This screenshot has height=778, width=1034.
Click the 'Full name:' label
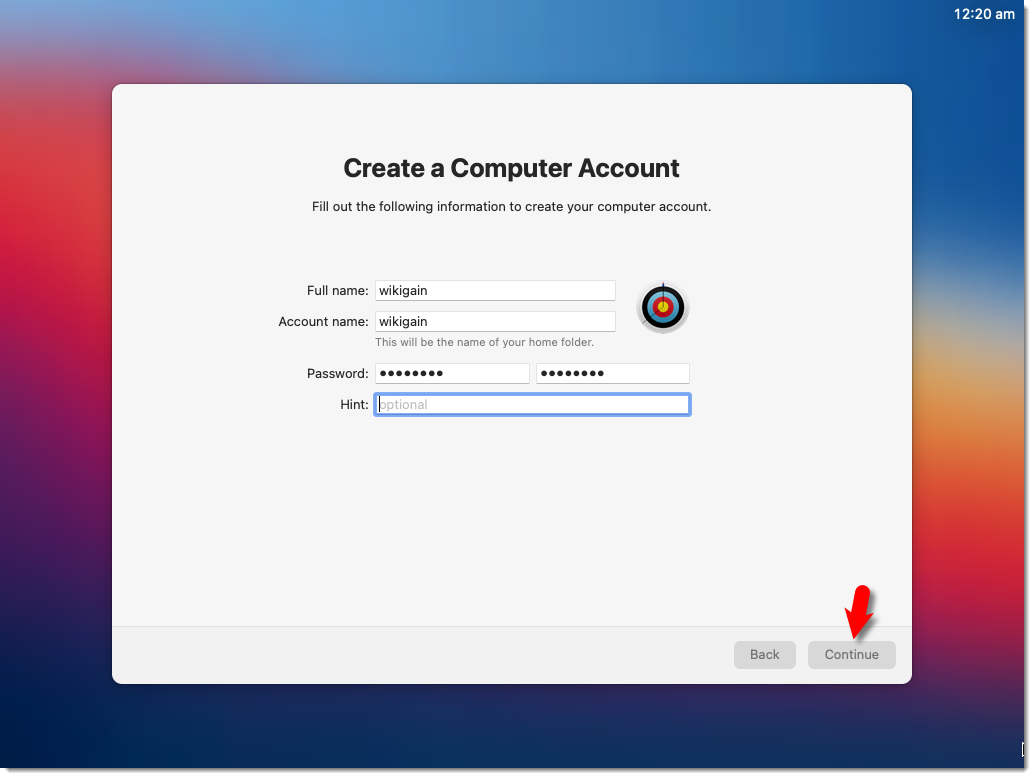coord(338,291)
